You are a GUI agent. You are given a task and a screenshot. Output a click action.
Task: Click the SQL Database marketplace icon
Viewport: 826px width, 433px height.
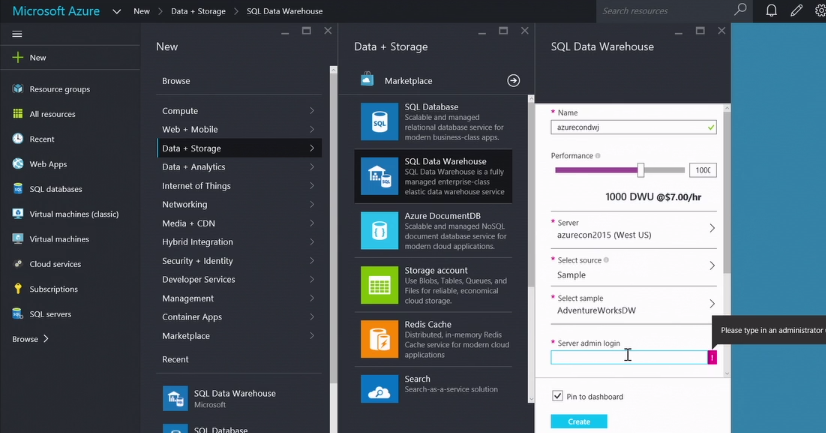click(379, 121)
